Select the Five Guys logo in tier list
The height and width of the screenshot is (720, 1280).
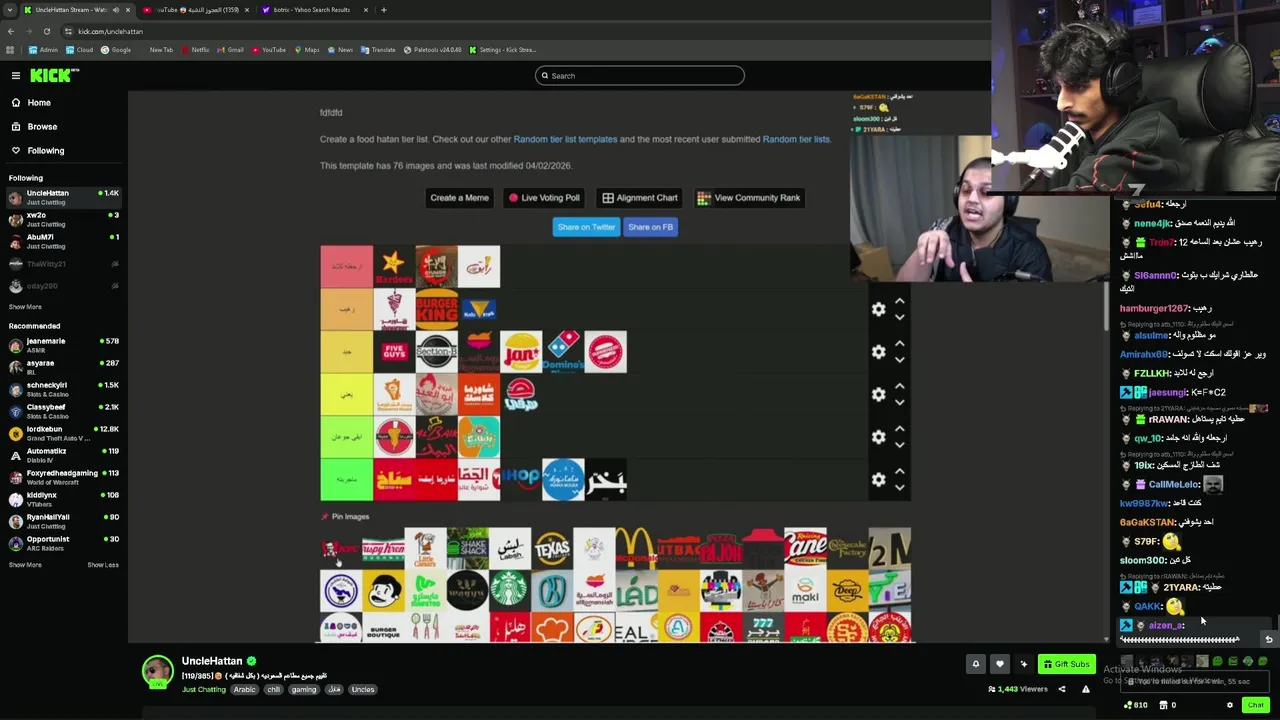point(394,352)
